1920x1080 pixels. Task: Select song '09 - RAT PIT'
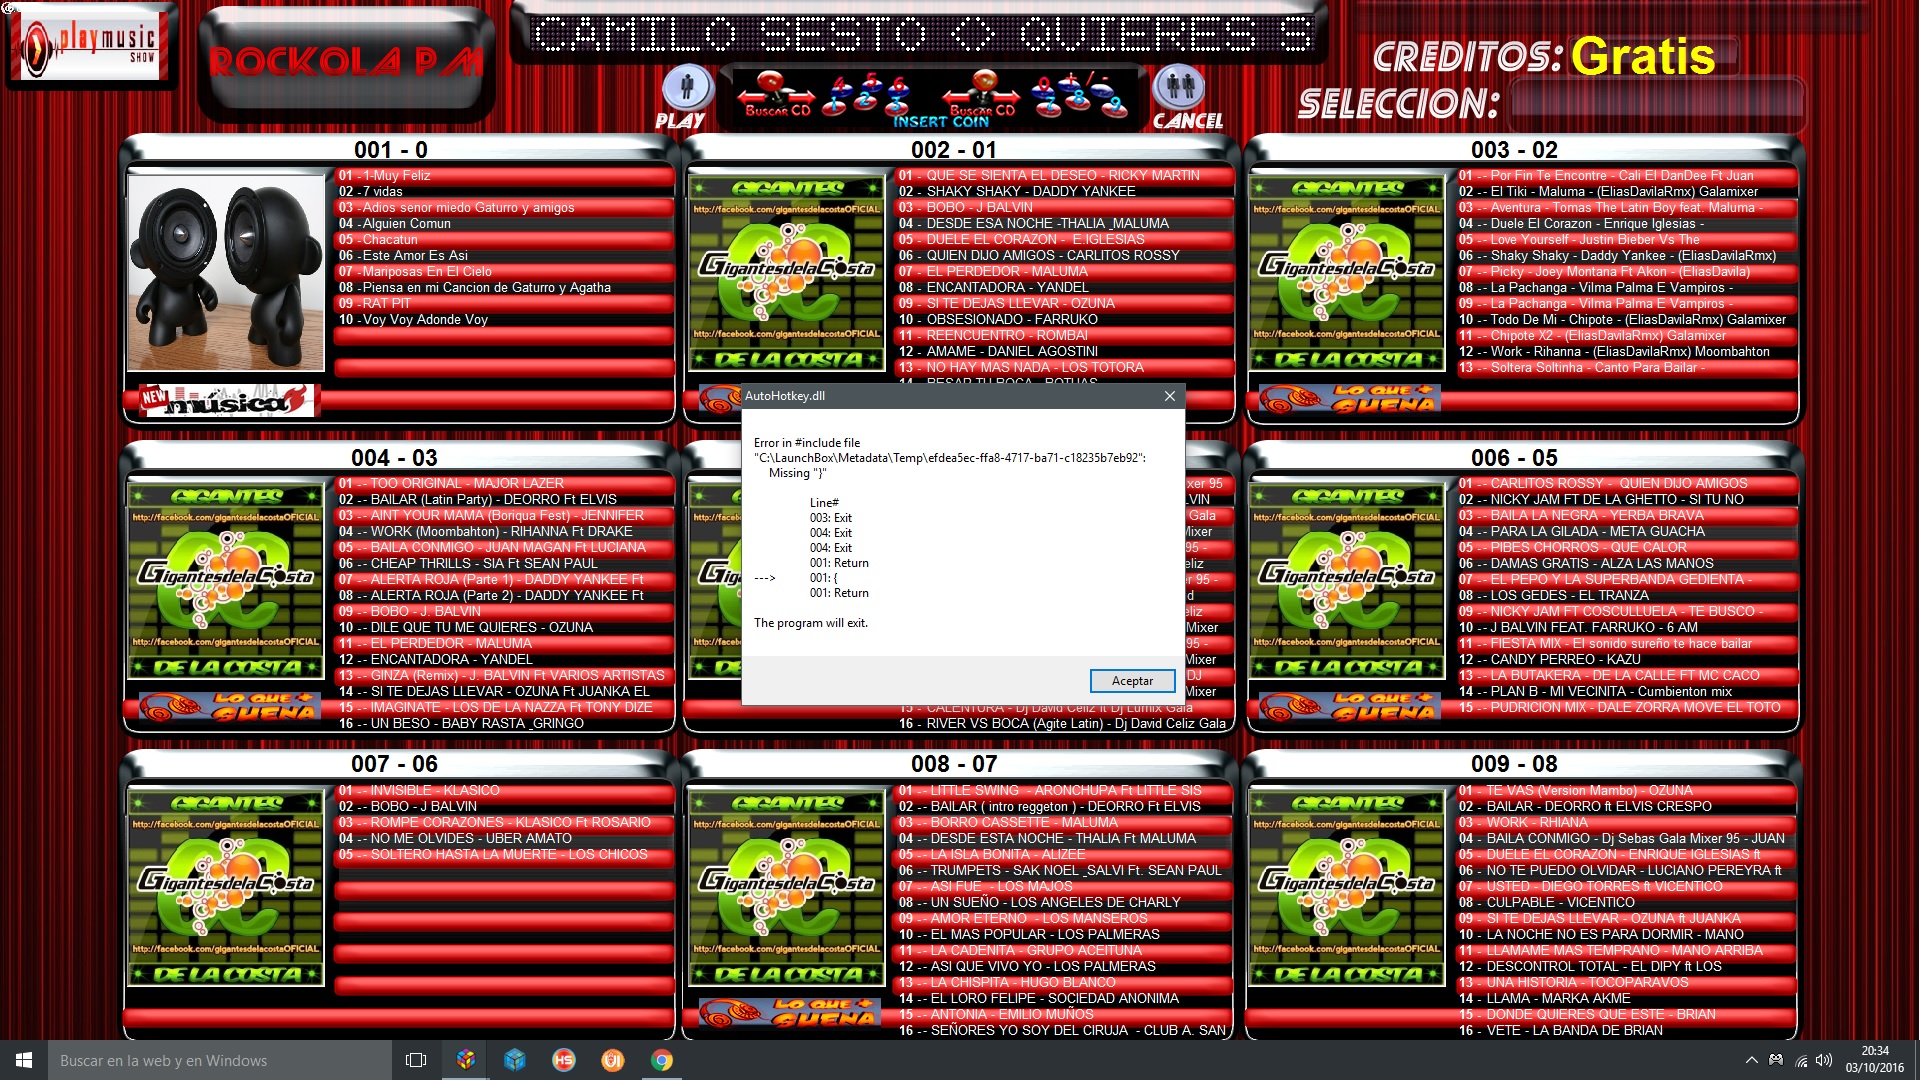504,303
